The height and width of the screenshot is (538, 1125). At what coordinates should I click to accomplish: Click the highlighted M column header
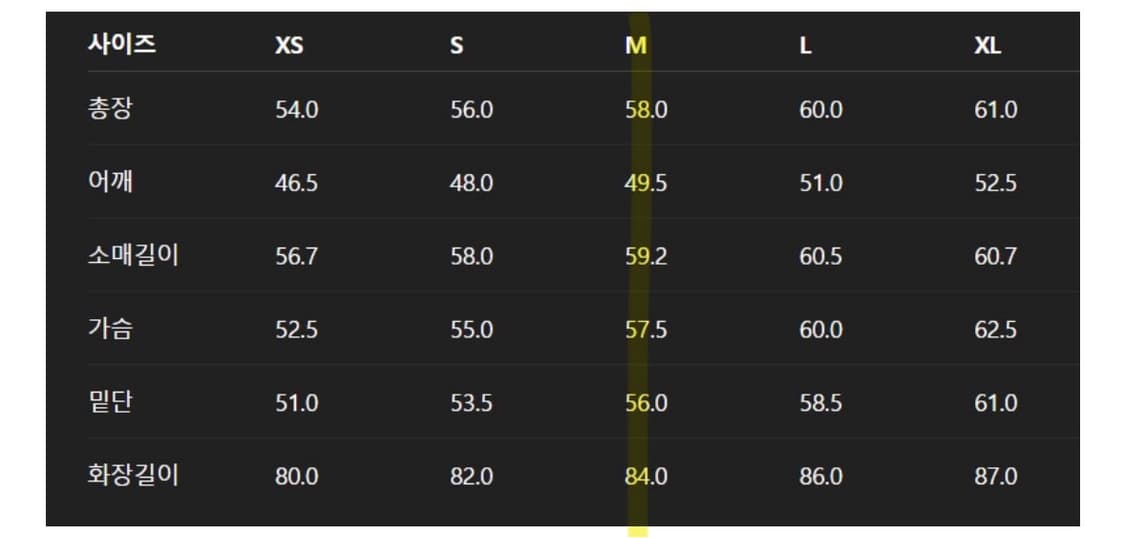click(636, 47)
